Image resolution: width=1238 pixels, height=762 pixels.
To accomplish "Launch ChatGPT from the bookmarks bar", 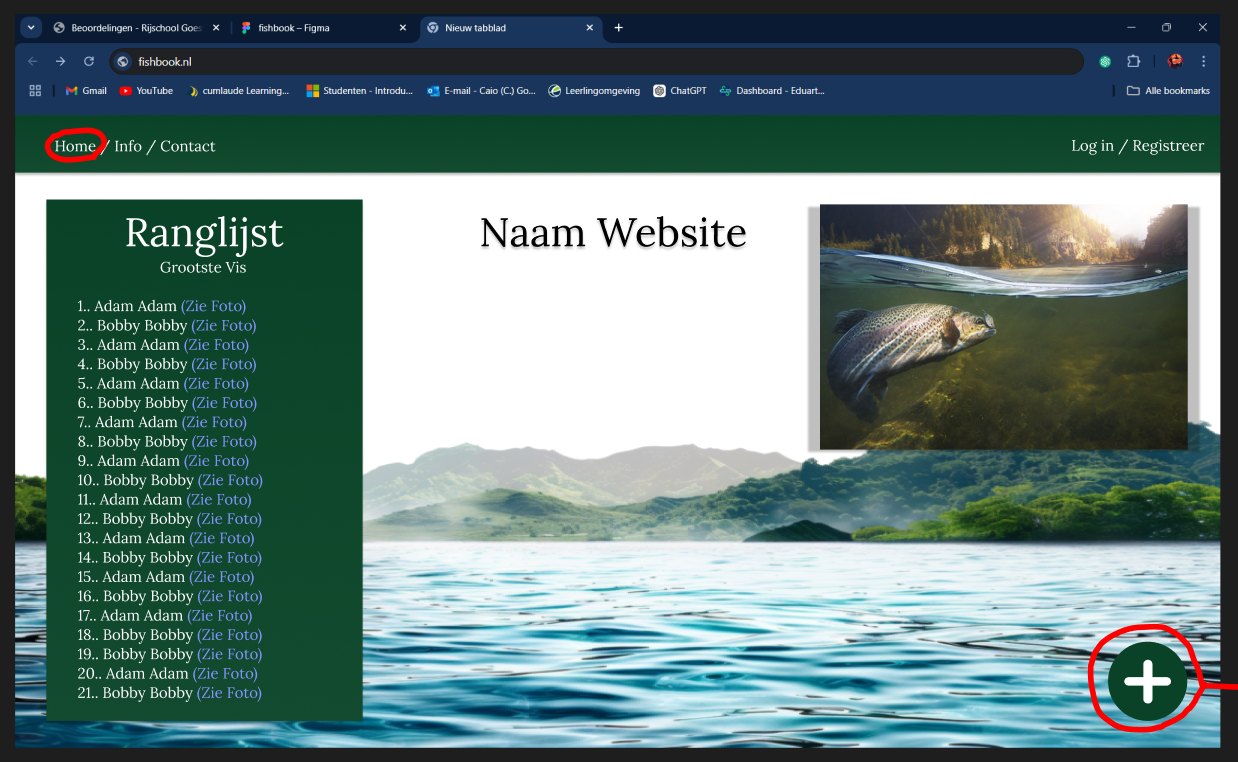I will [679, 90].
